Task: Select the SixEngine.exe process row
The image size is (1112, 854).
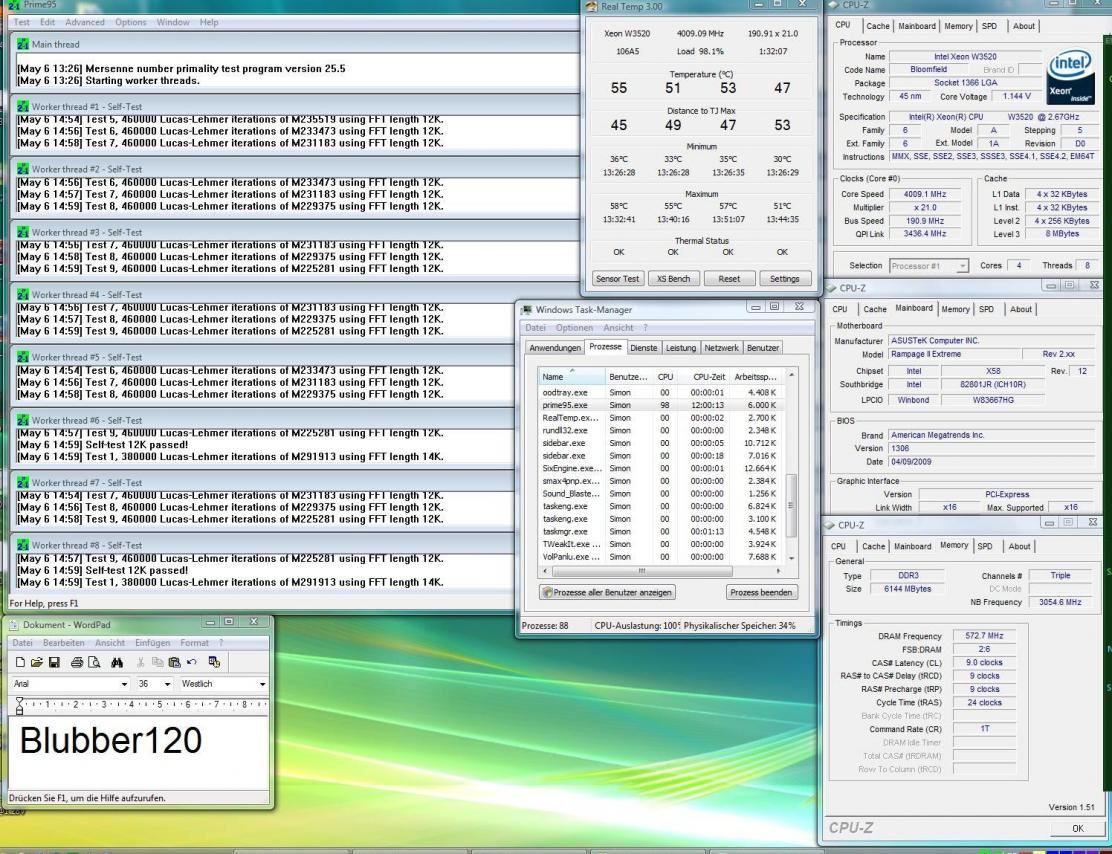Action: 660,468
